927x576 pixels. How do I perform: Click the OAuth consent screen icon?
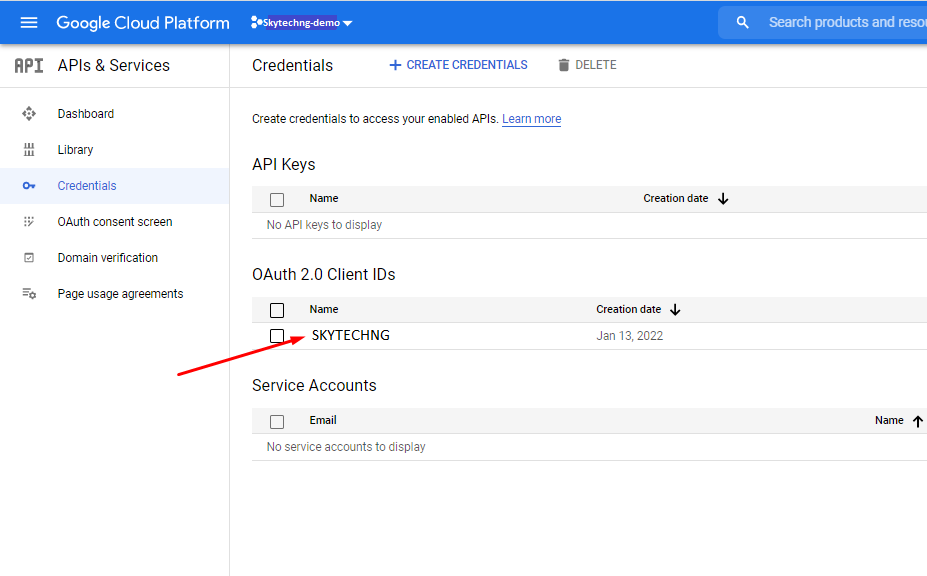pos(29,222)
